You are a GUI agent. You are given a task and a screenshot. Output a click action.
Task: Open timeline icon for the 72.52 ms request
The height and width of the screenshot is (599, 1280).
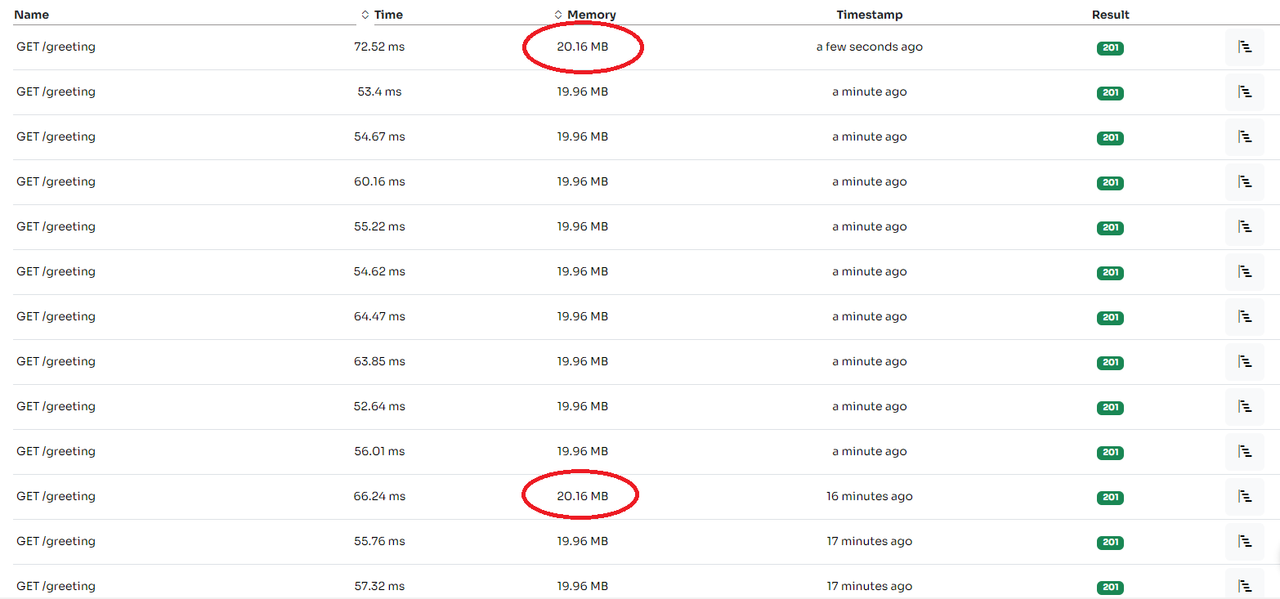coord(1244,47)
